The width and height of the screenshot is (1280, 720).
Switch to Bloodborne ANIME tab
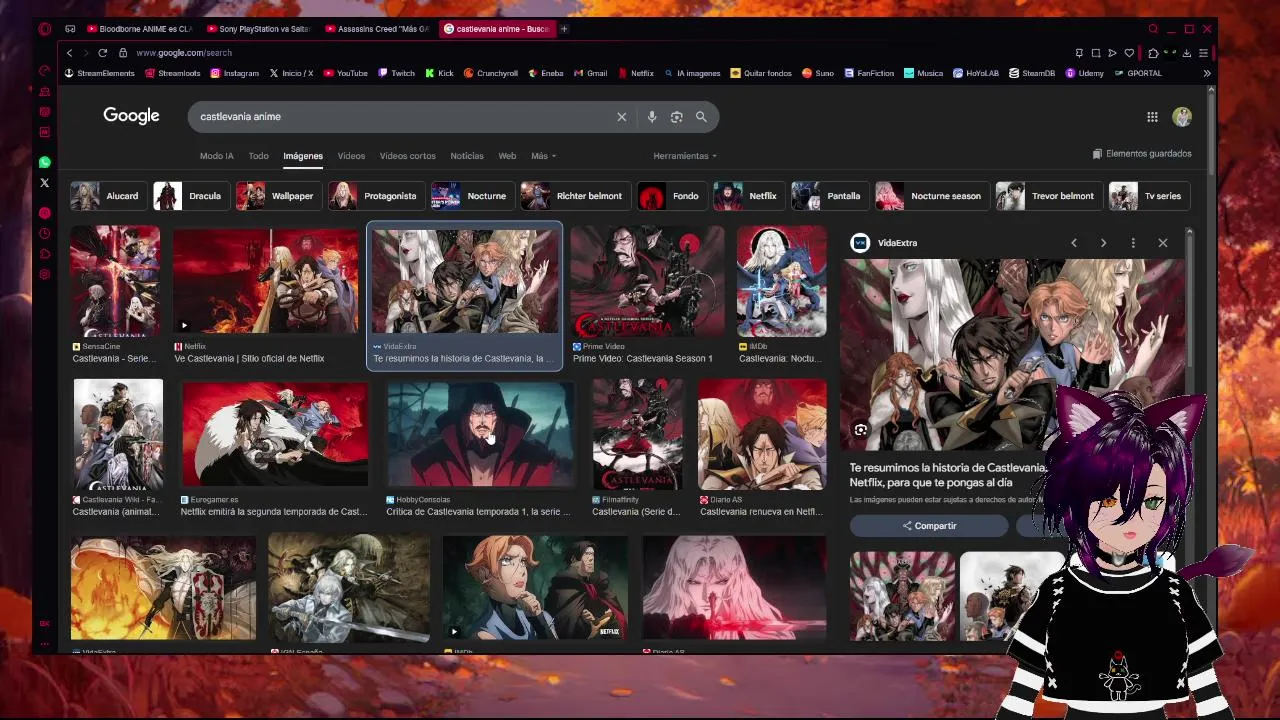139,29
